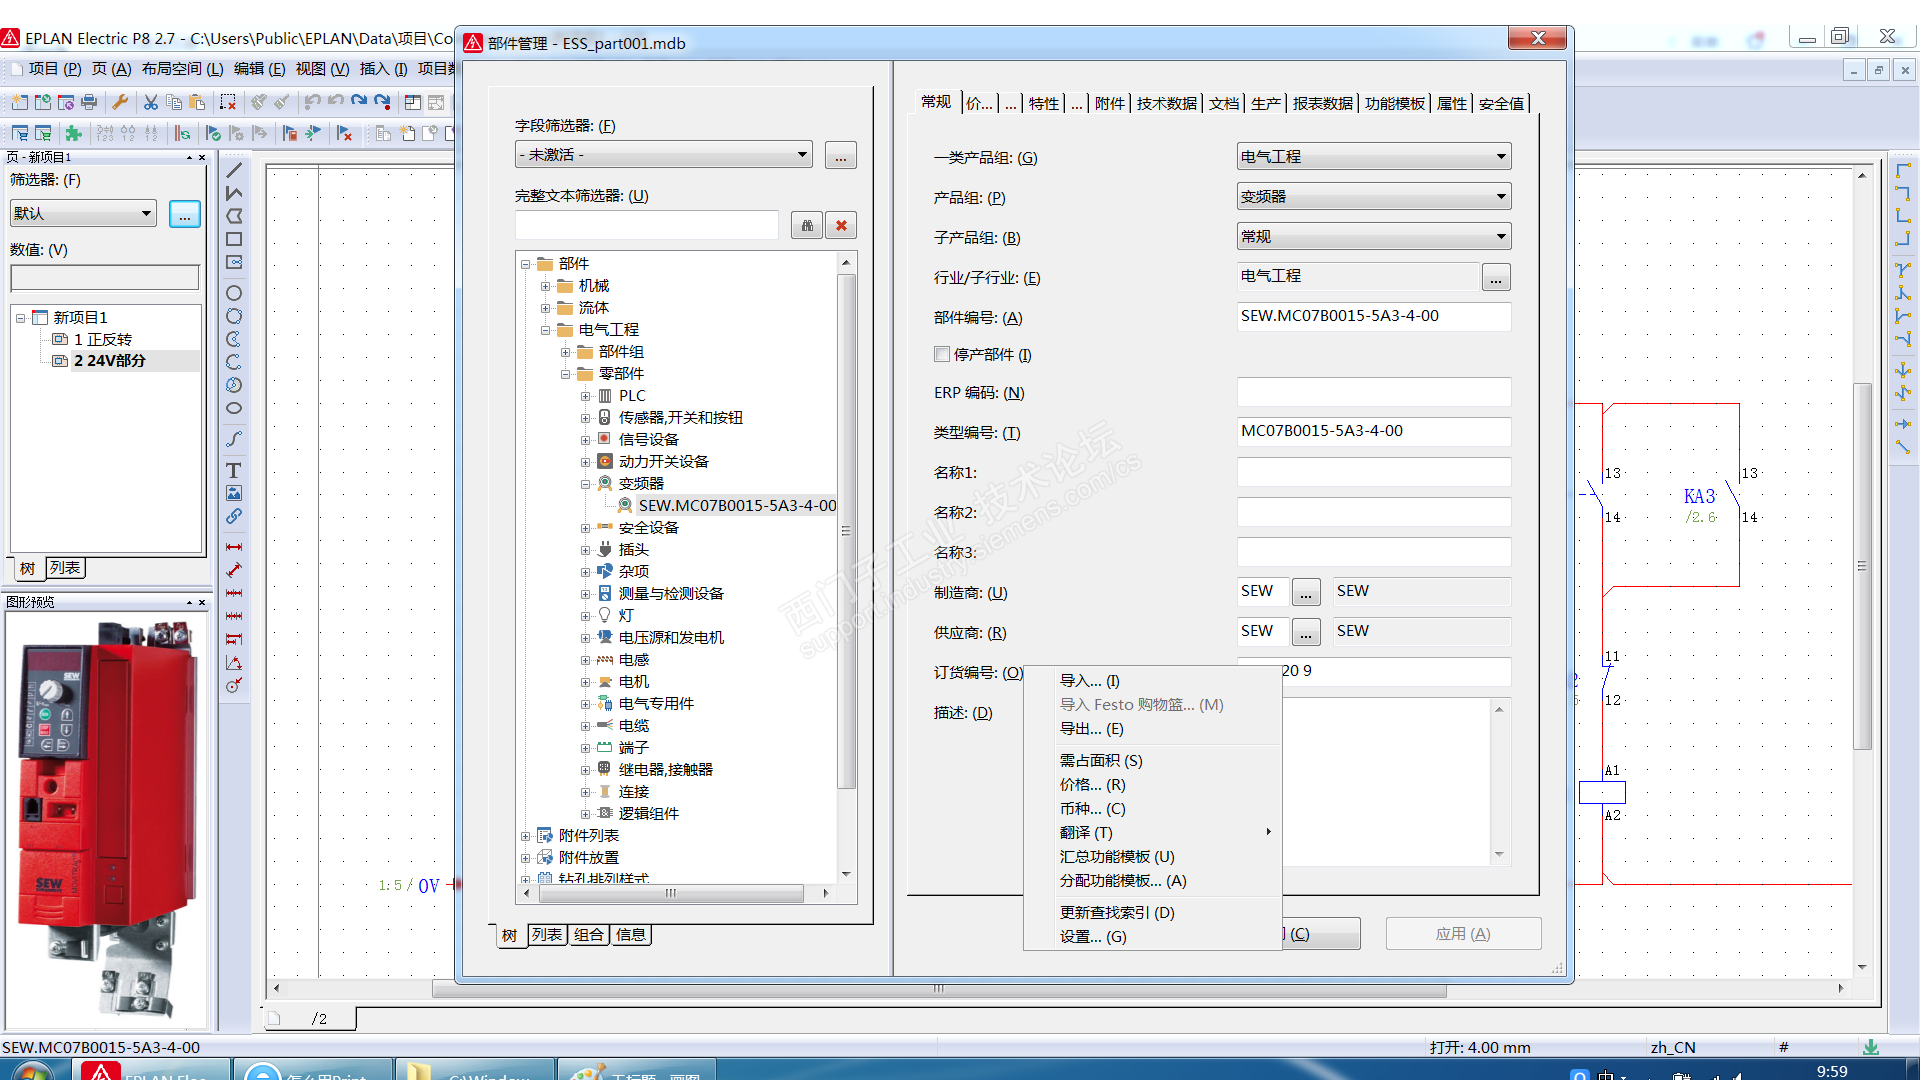Open the 产品组 dropdown showing 变频器
The width and height of the screenshot is (1920, 1080).
pos(1373,197)
